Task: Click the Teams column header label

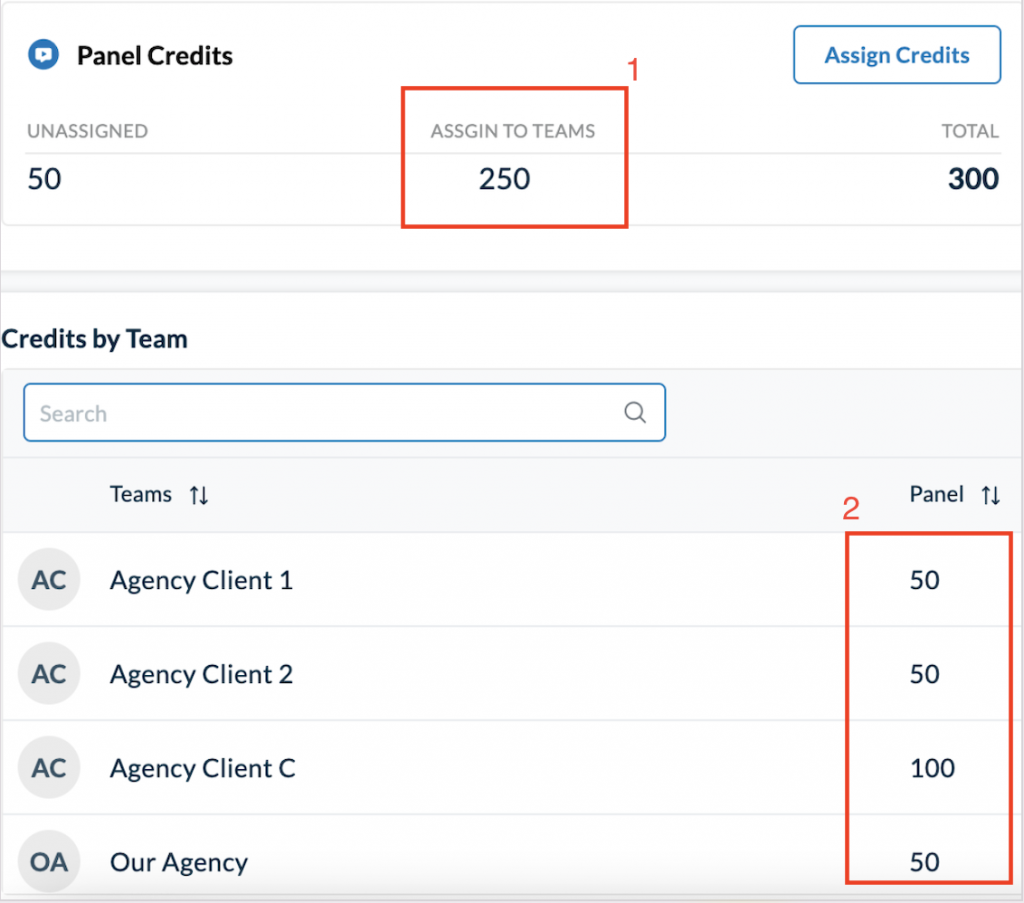Action: tap(141, 494)
